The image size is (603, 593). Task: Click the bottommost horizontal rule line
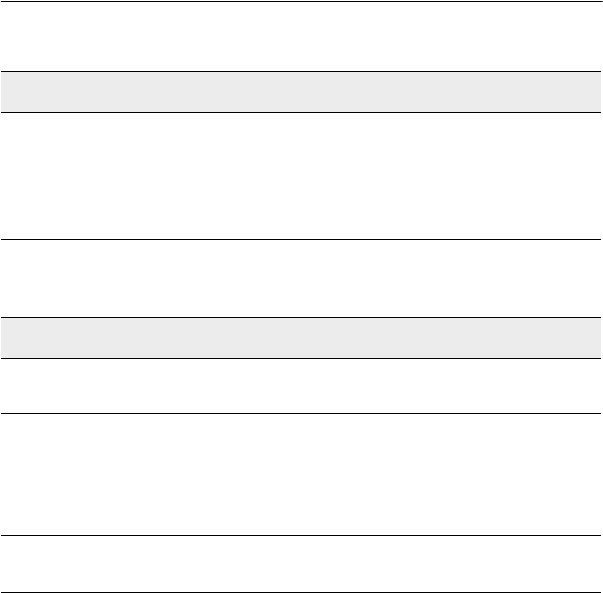301,592
